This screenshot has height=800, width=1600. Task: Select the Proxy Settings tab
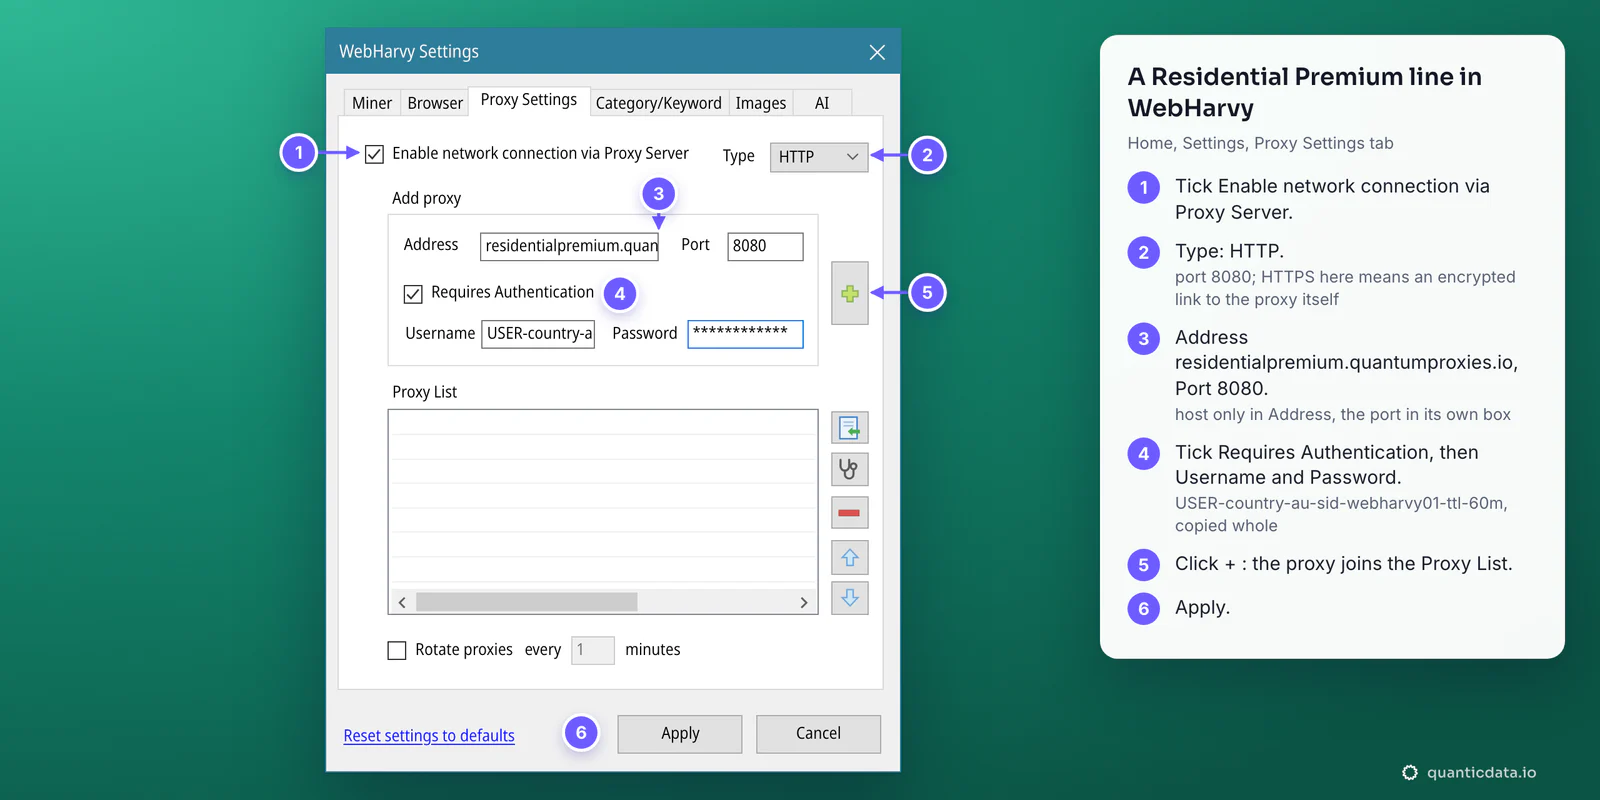[x=529, y=100]
